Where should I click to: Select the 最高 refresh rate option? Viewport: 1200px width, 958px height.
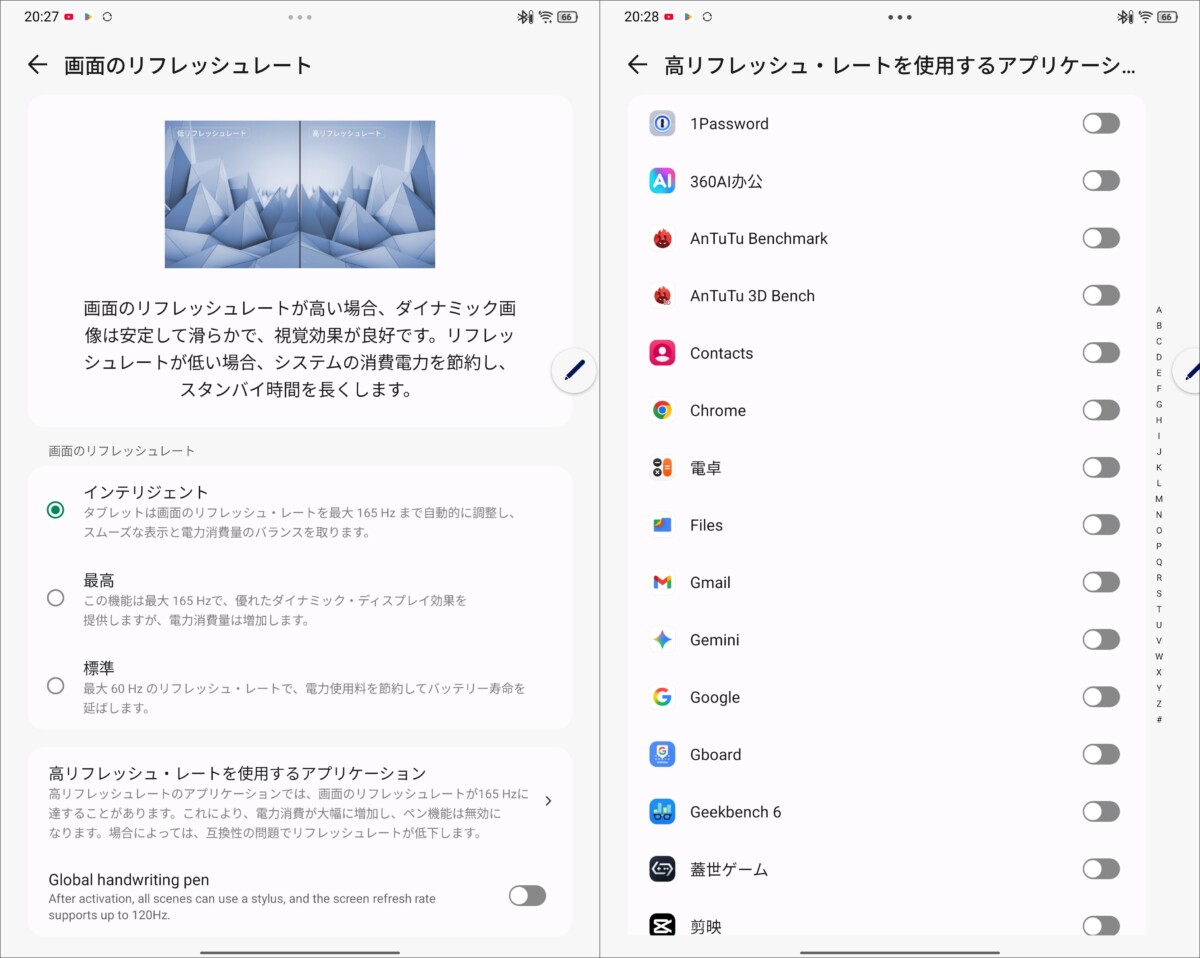point(56,598)
